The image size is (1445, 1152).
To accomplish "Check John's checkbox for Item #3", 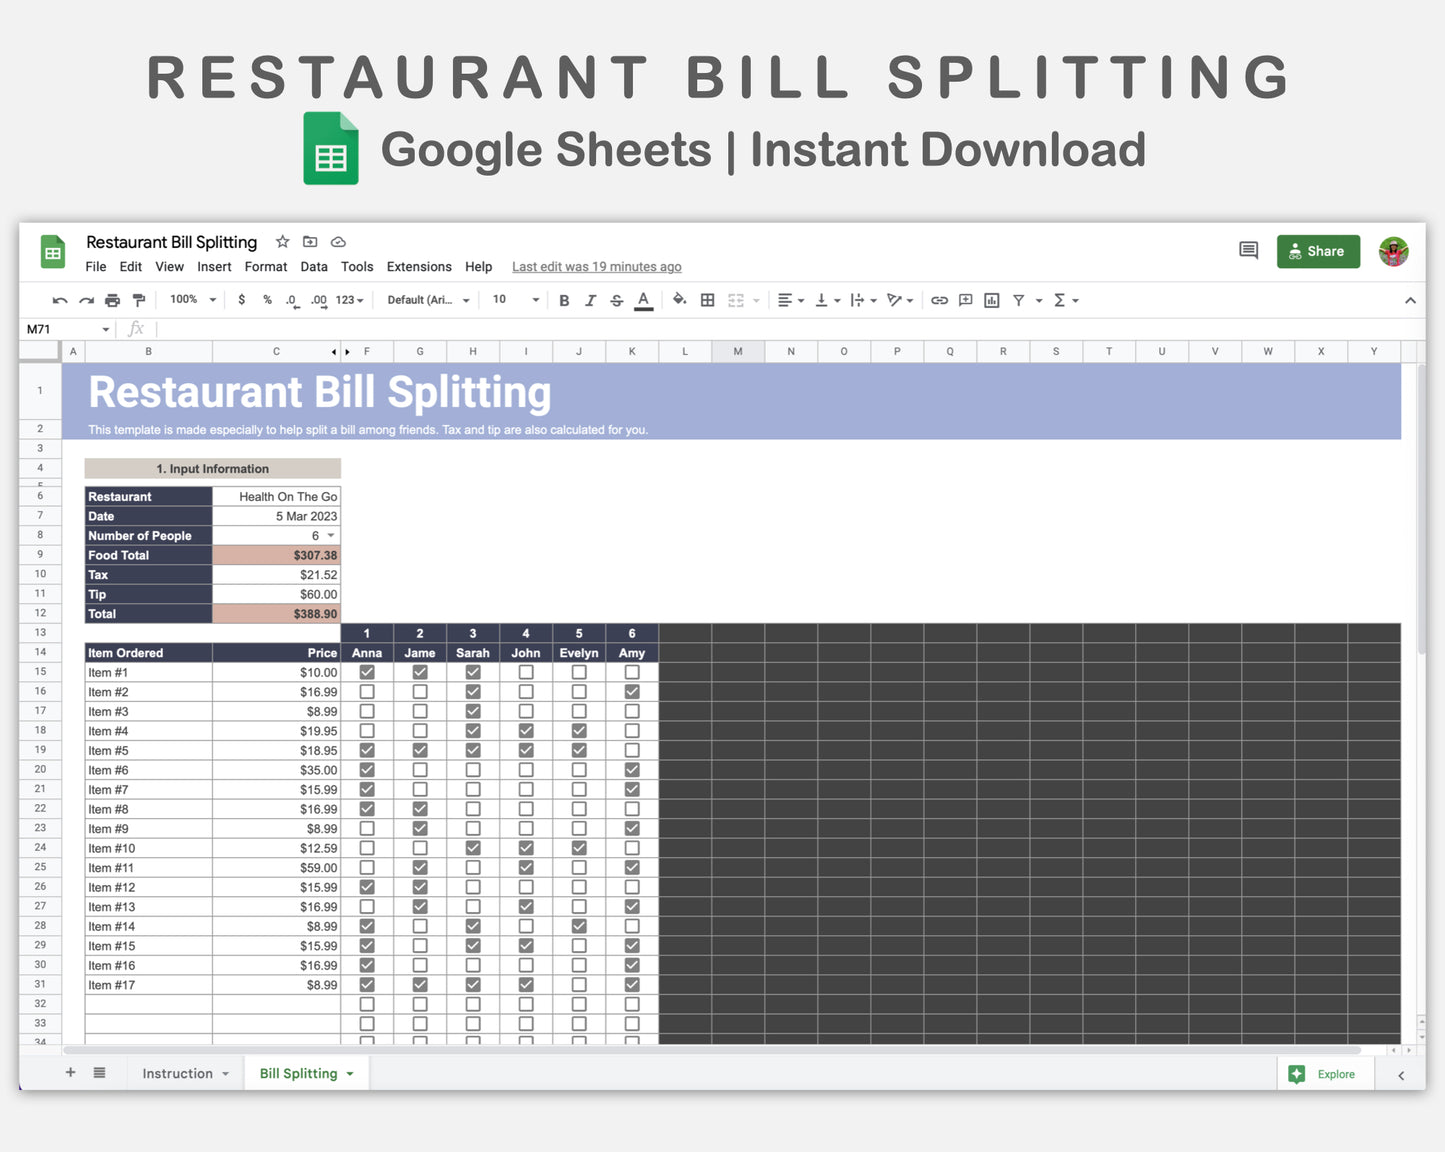I will [526, 711].
